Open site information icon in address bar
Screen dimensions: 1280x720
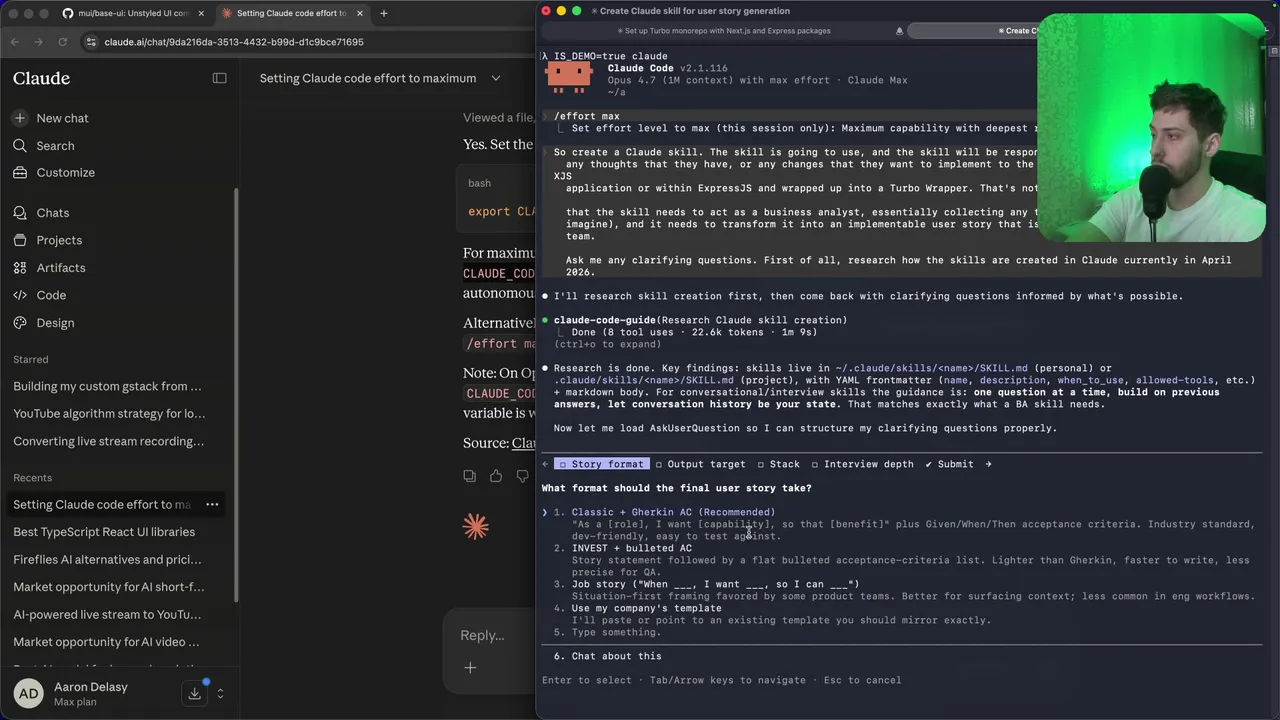[91, 42]
